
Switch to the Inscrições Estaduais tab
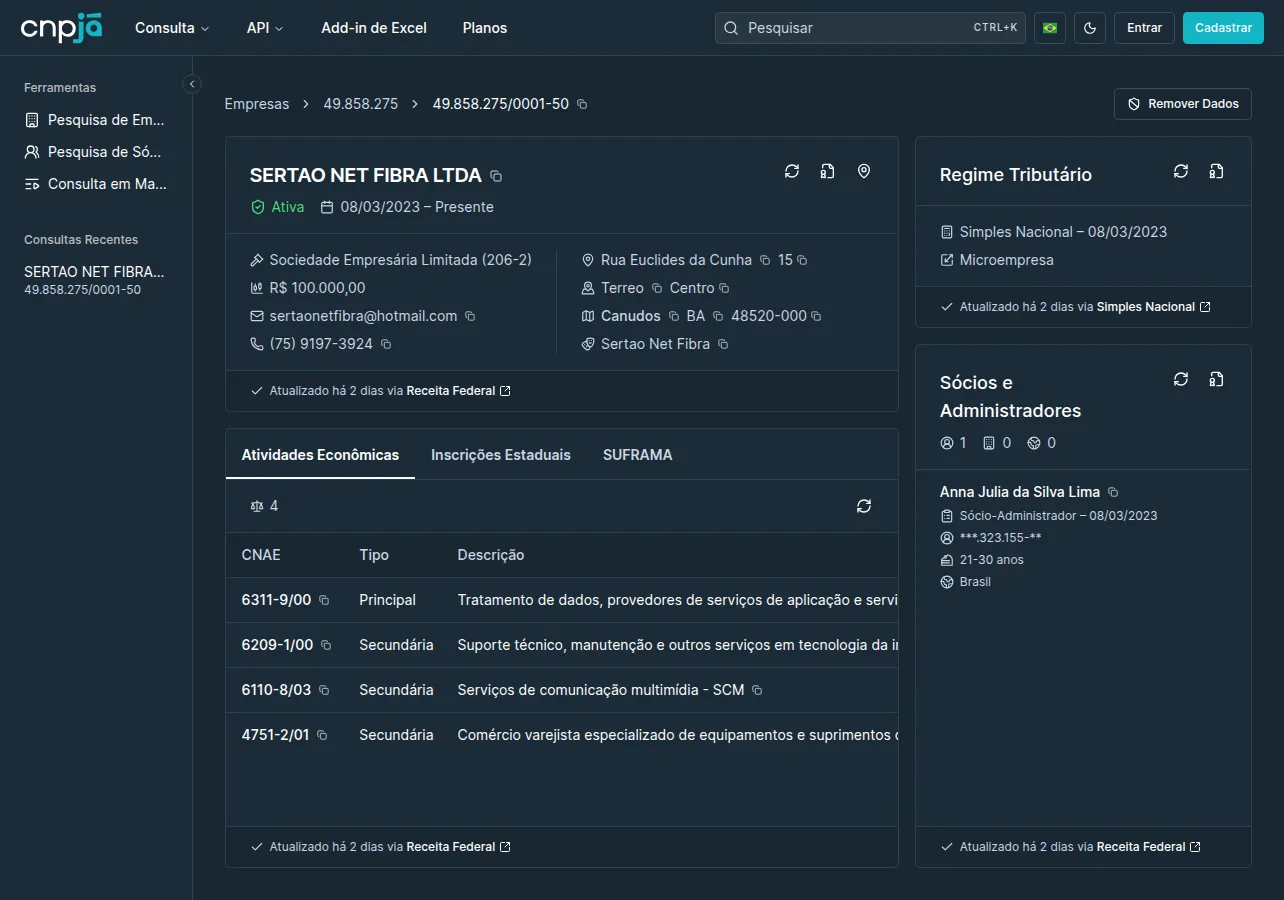pyautogui.click(x=501, y=455)
